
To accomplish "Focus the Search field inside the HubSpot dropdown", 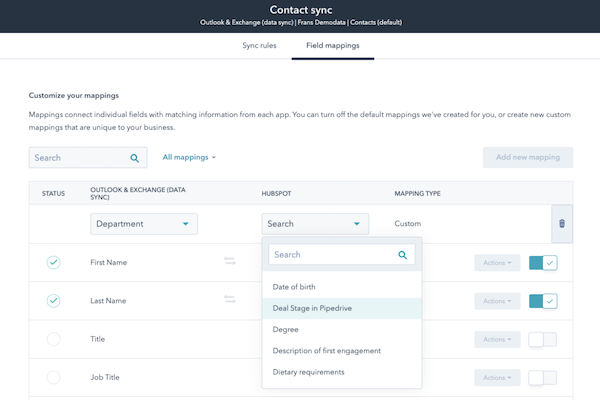I will pos(342,255).
